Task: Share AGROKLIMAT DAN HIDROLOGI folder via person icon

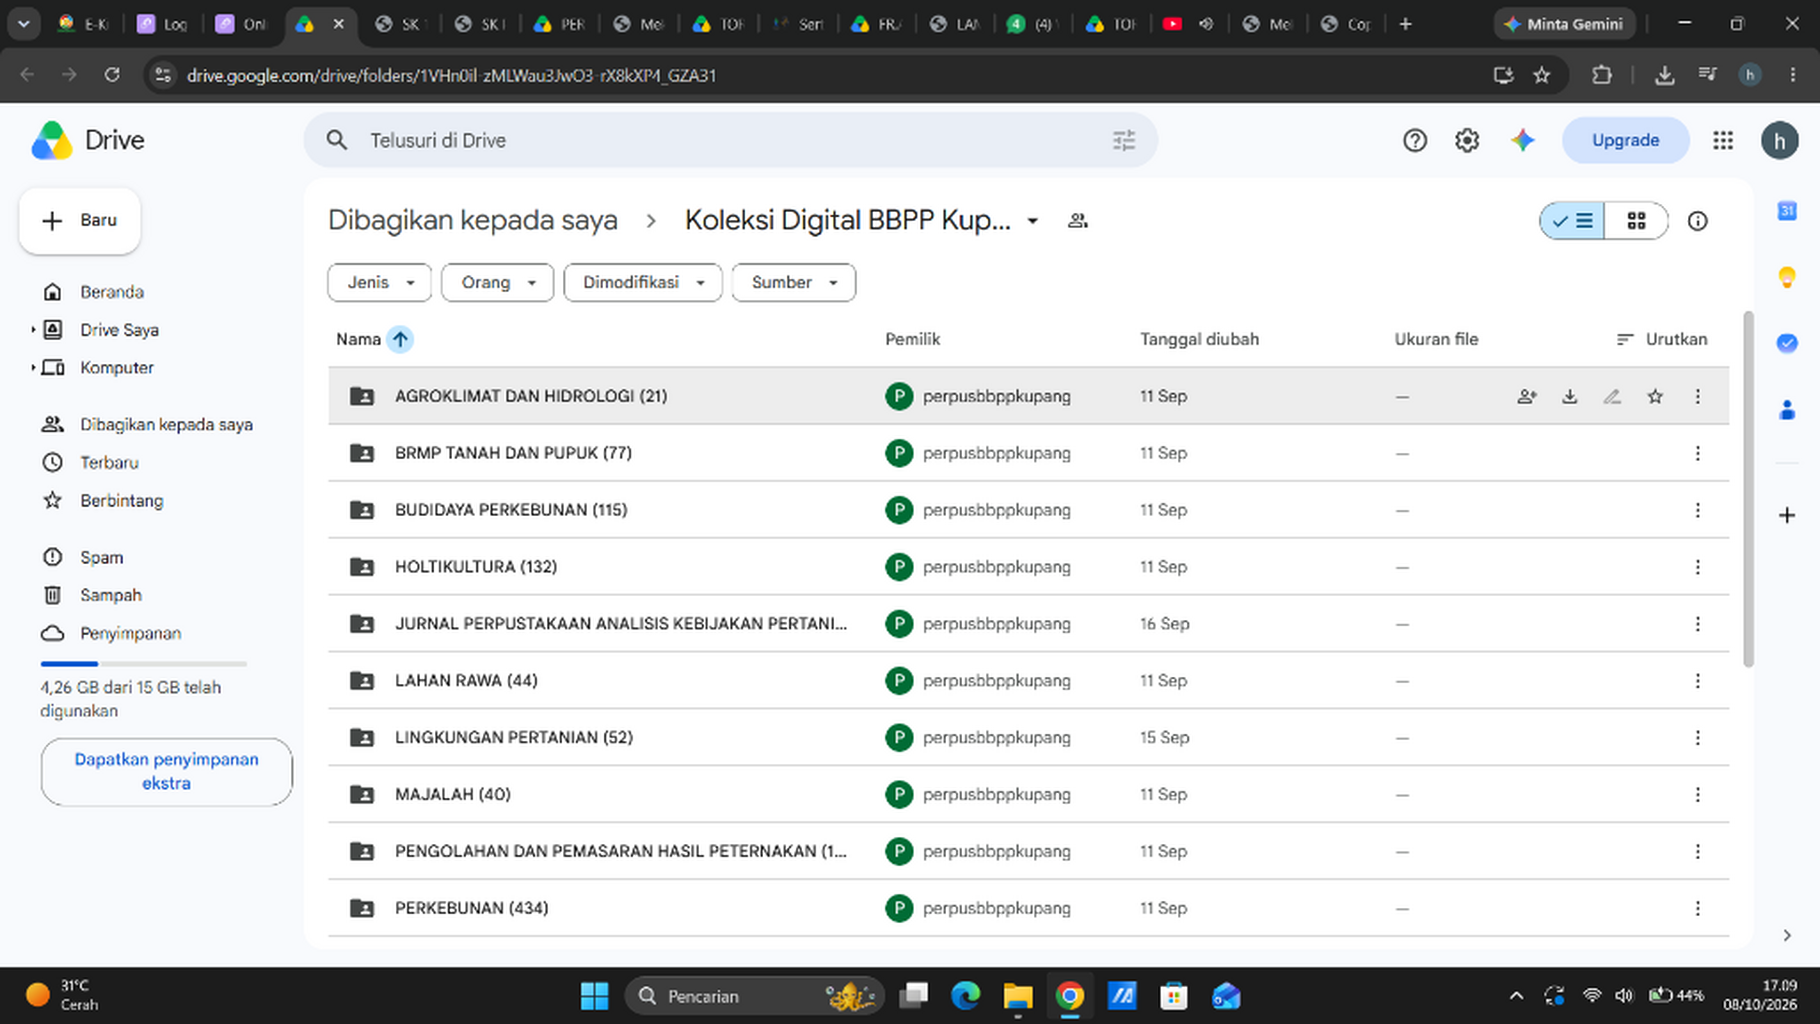Action: click(1527, 397)
